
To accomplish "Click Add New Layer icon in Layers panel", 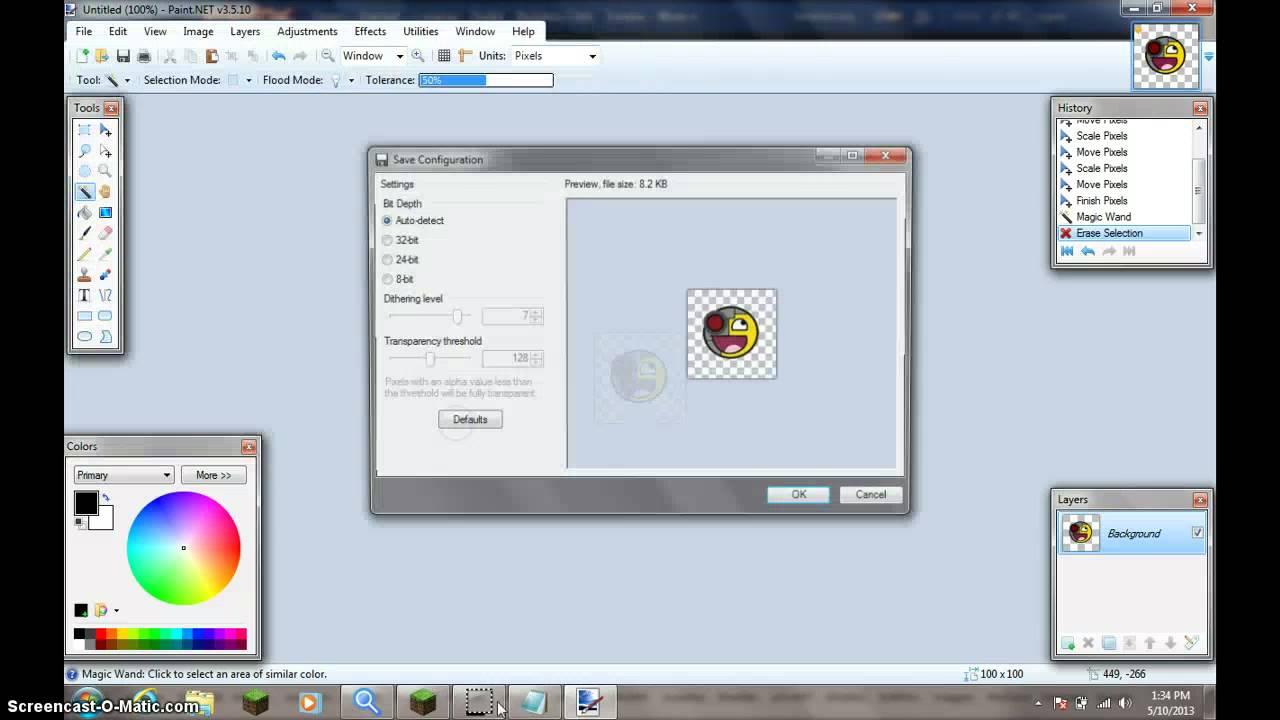I will 1068,643.
